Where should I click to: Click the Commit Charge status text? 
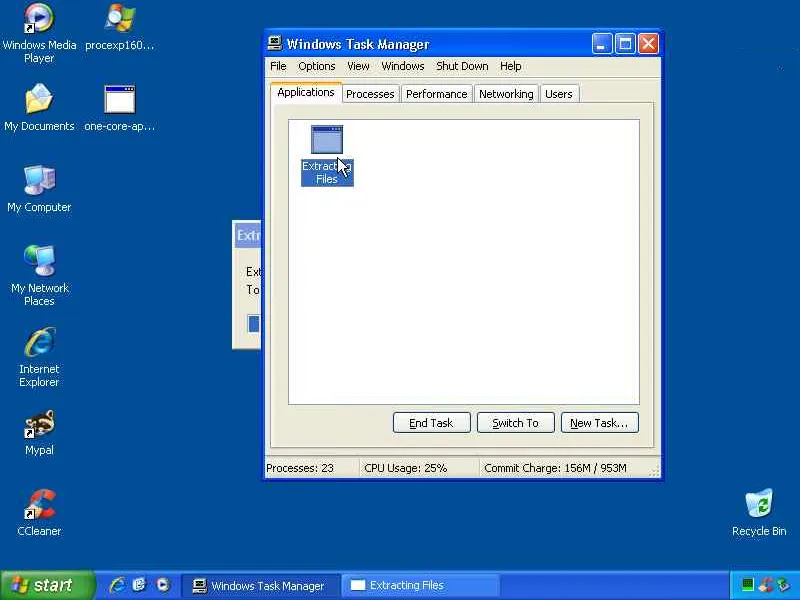click(555, 468)
